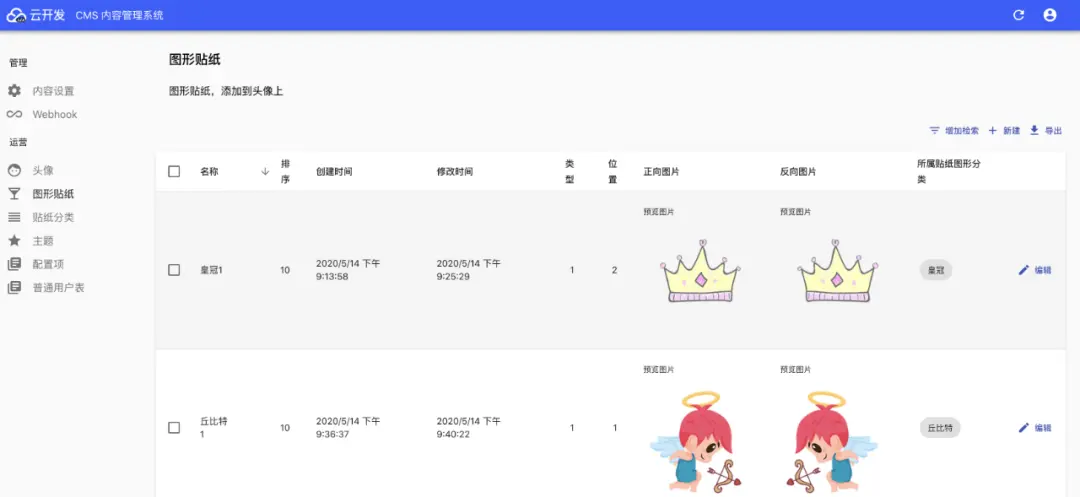This screenshot has height=497, width=1080.
Task: Open 主题 in the sidebar
Action: pos(43,241)
